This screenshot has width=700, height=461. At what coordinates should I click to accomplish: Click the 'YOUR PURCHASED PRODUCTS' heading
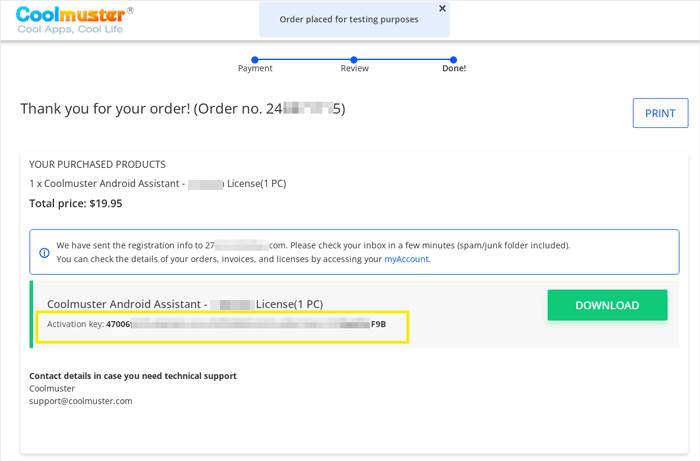(x=97, y=164)
